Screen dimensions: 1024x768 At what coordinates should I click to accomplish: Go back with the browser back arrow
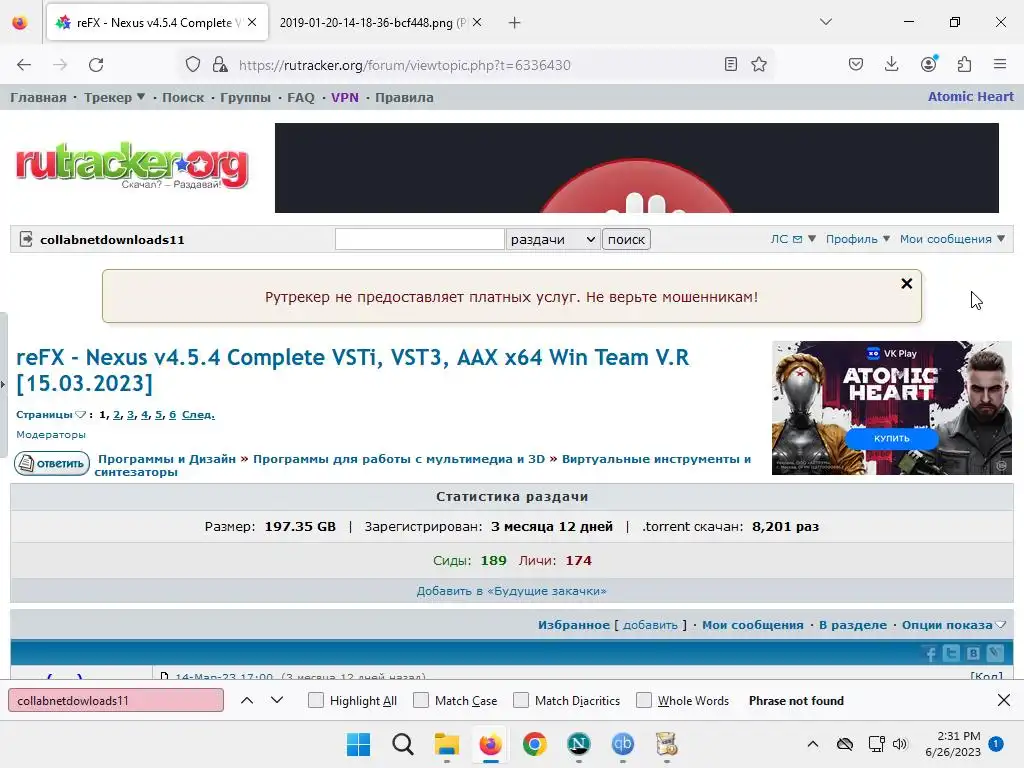pyautogui.click(x=24, y=65)
